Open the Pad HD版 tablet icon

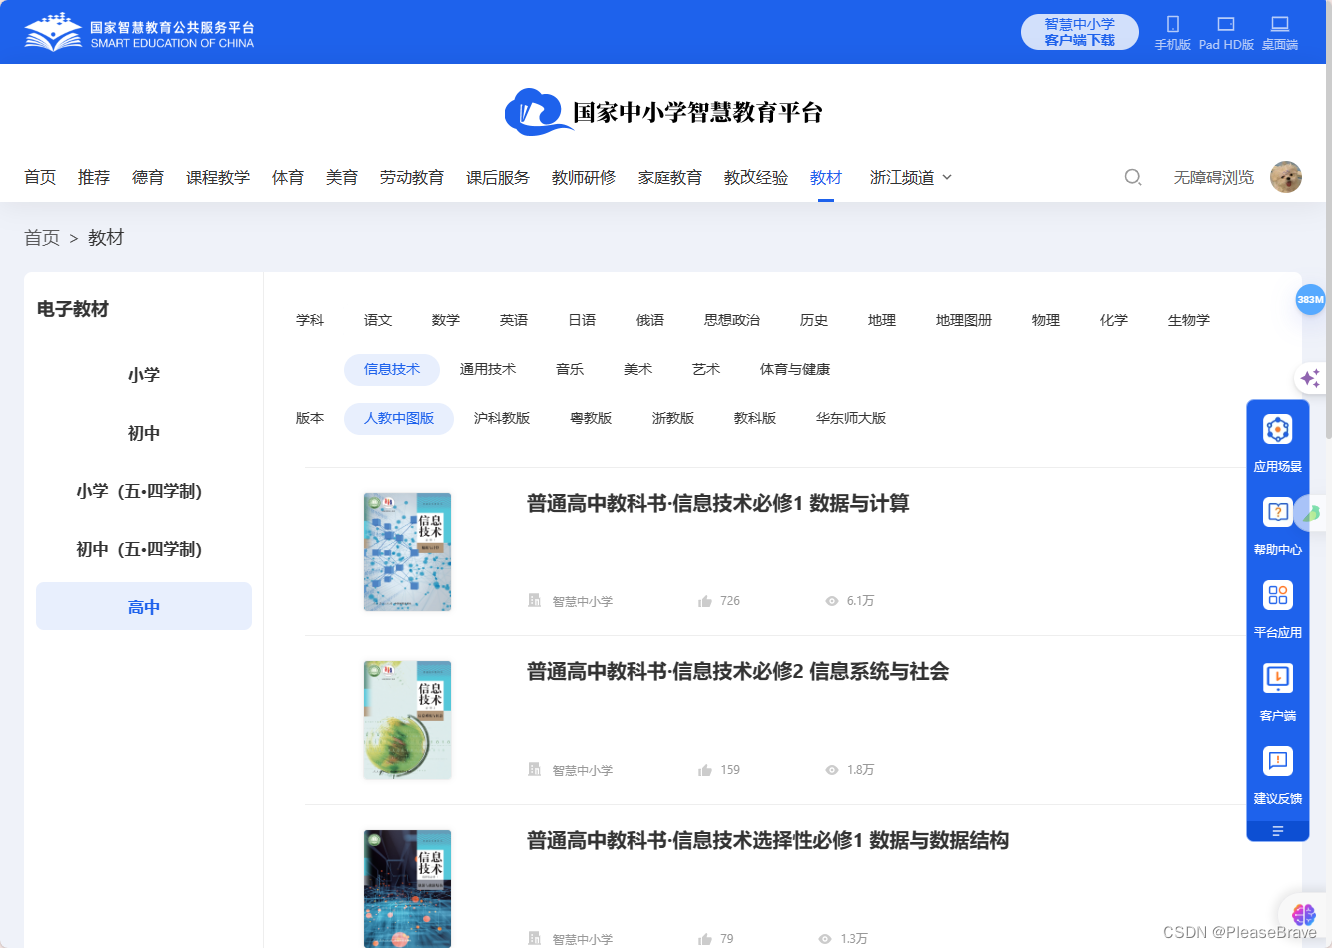coord(1226,24)
